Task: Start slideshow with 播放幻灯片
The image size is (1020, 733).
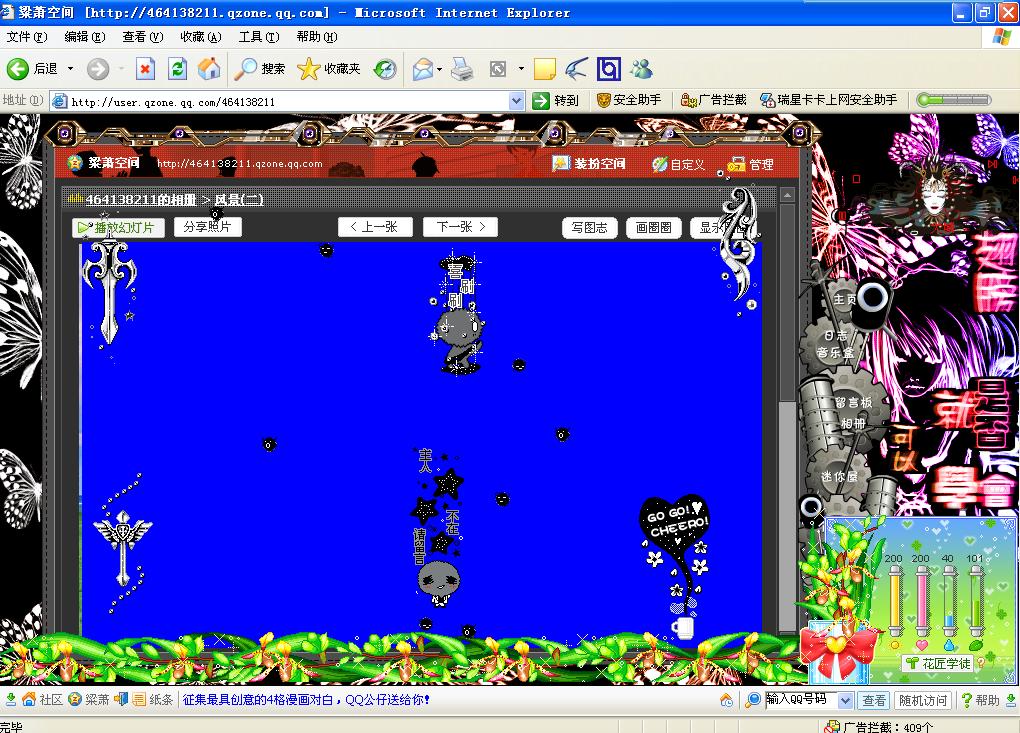Action: (x=118, y=228)
